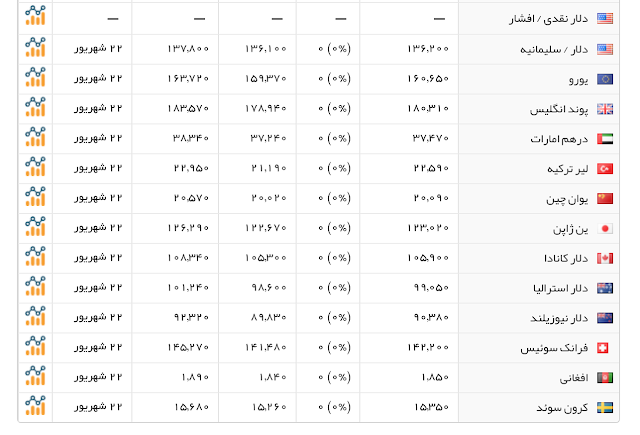Click the chart icon for دلار نقدی / افشار
This screenshot has height=435, width=640.
(x=35, y=16)
